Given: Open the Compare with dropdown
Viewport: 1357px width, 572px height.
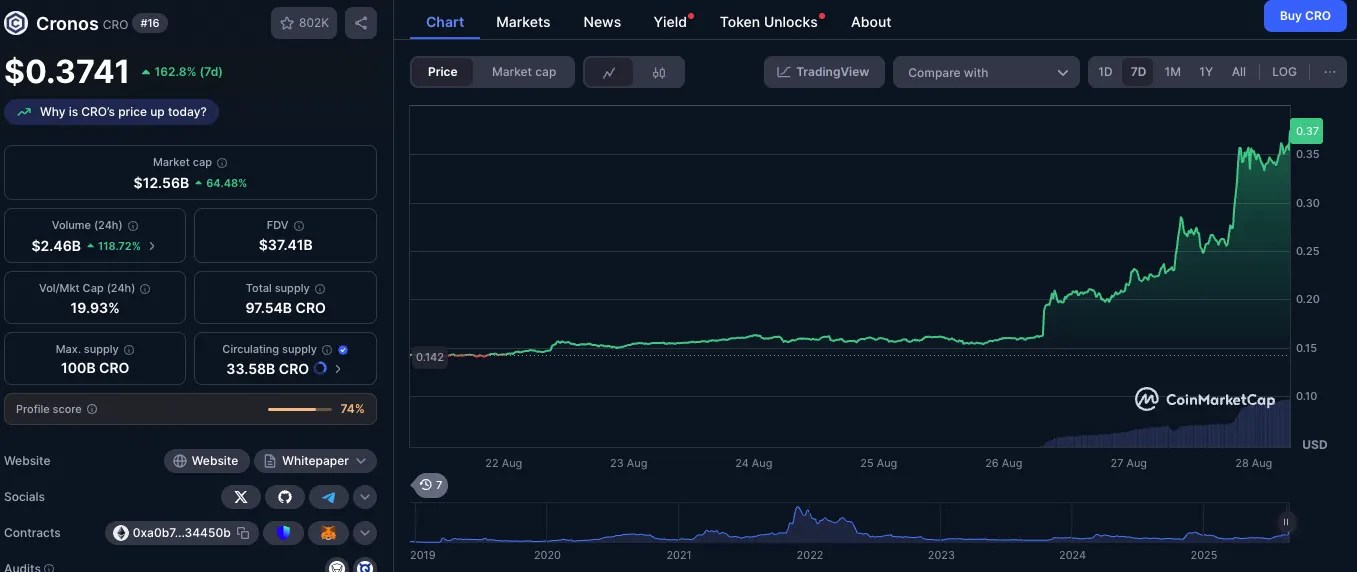Looking at the screenshot, I should [x=986, y=72].
